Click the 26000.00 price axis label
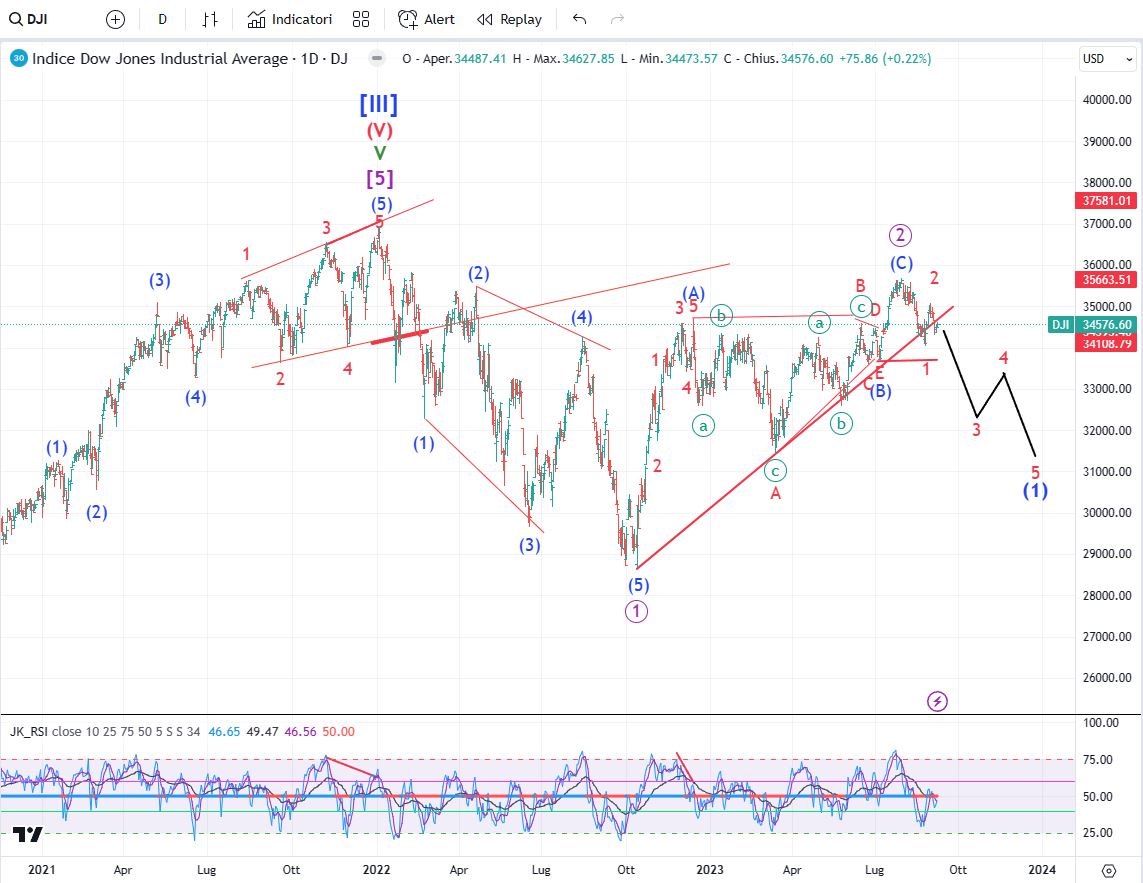The image size is (1143, 883). click(x=1107, y=677)
